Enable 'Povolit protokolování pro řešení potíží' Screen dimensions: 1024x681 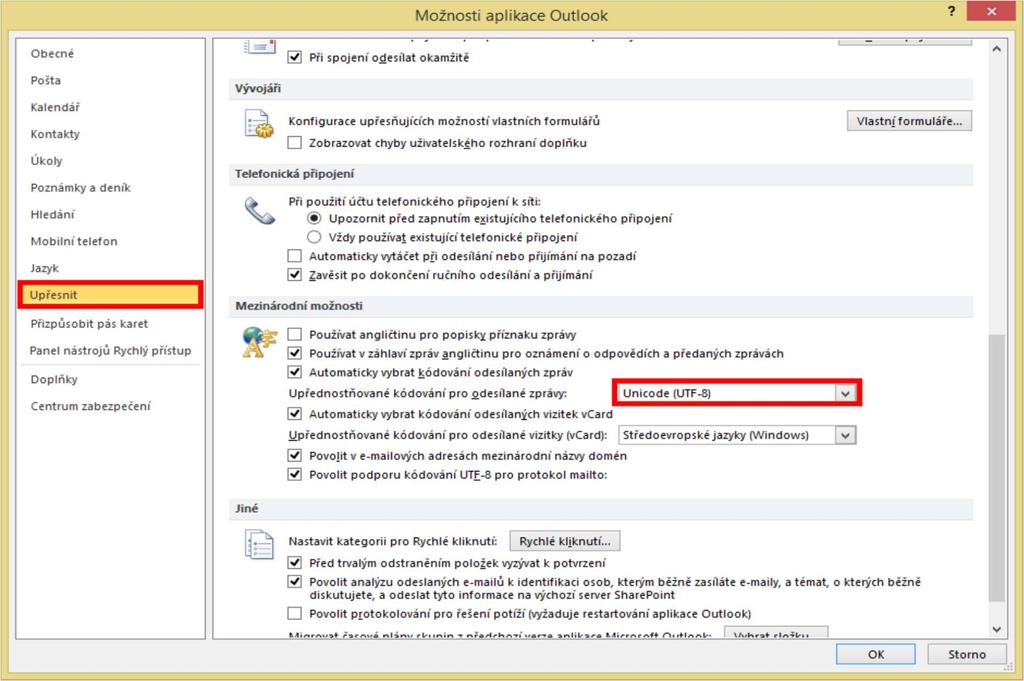coord(295,614)
